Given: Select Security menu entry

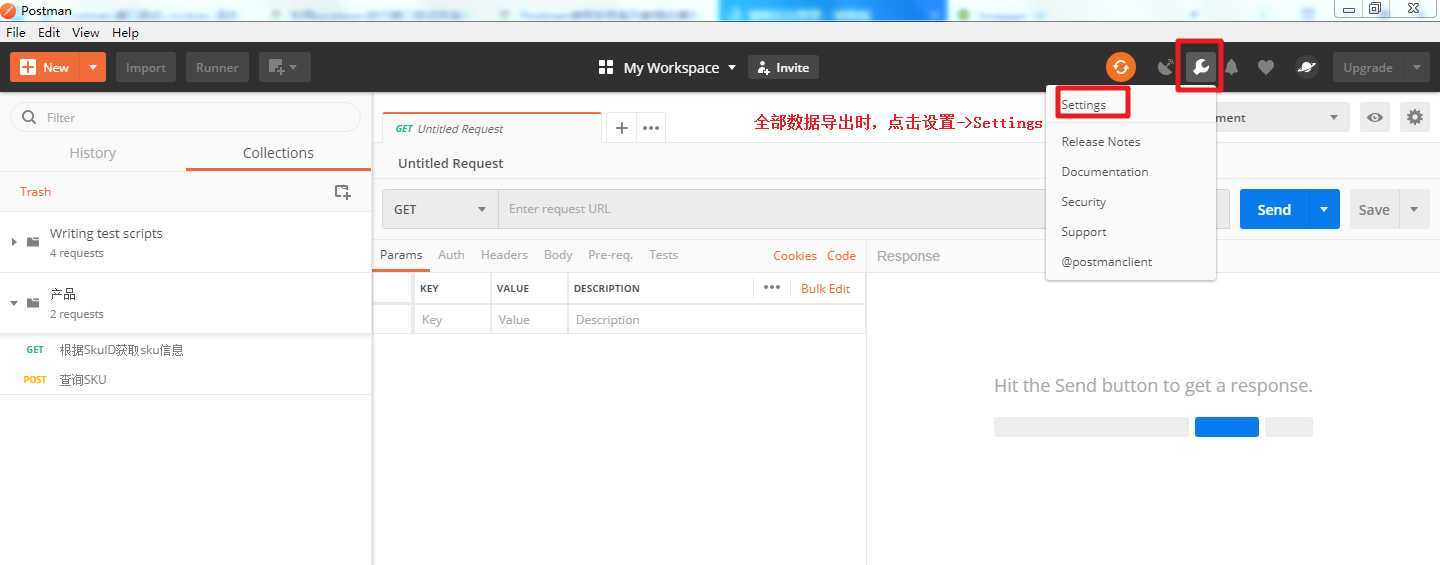Looking at the screenshot, I should tap(1084, 201).
